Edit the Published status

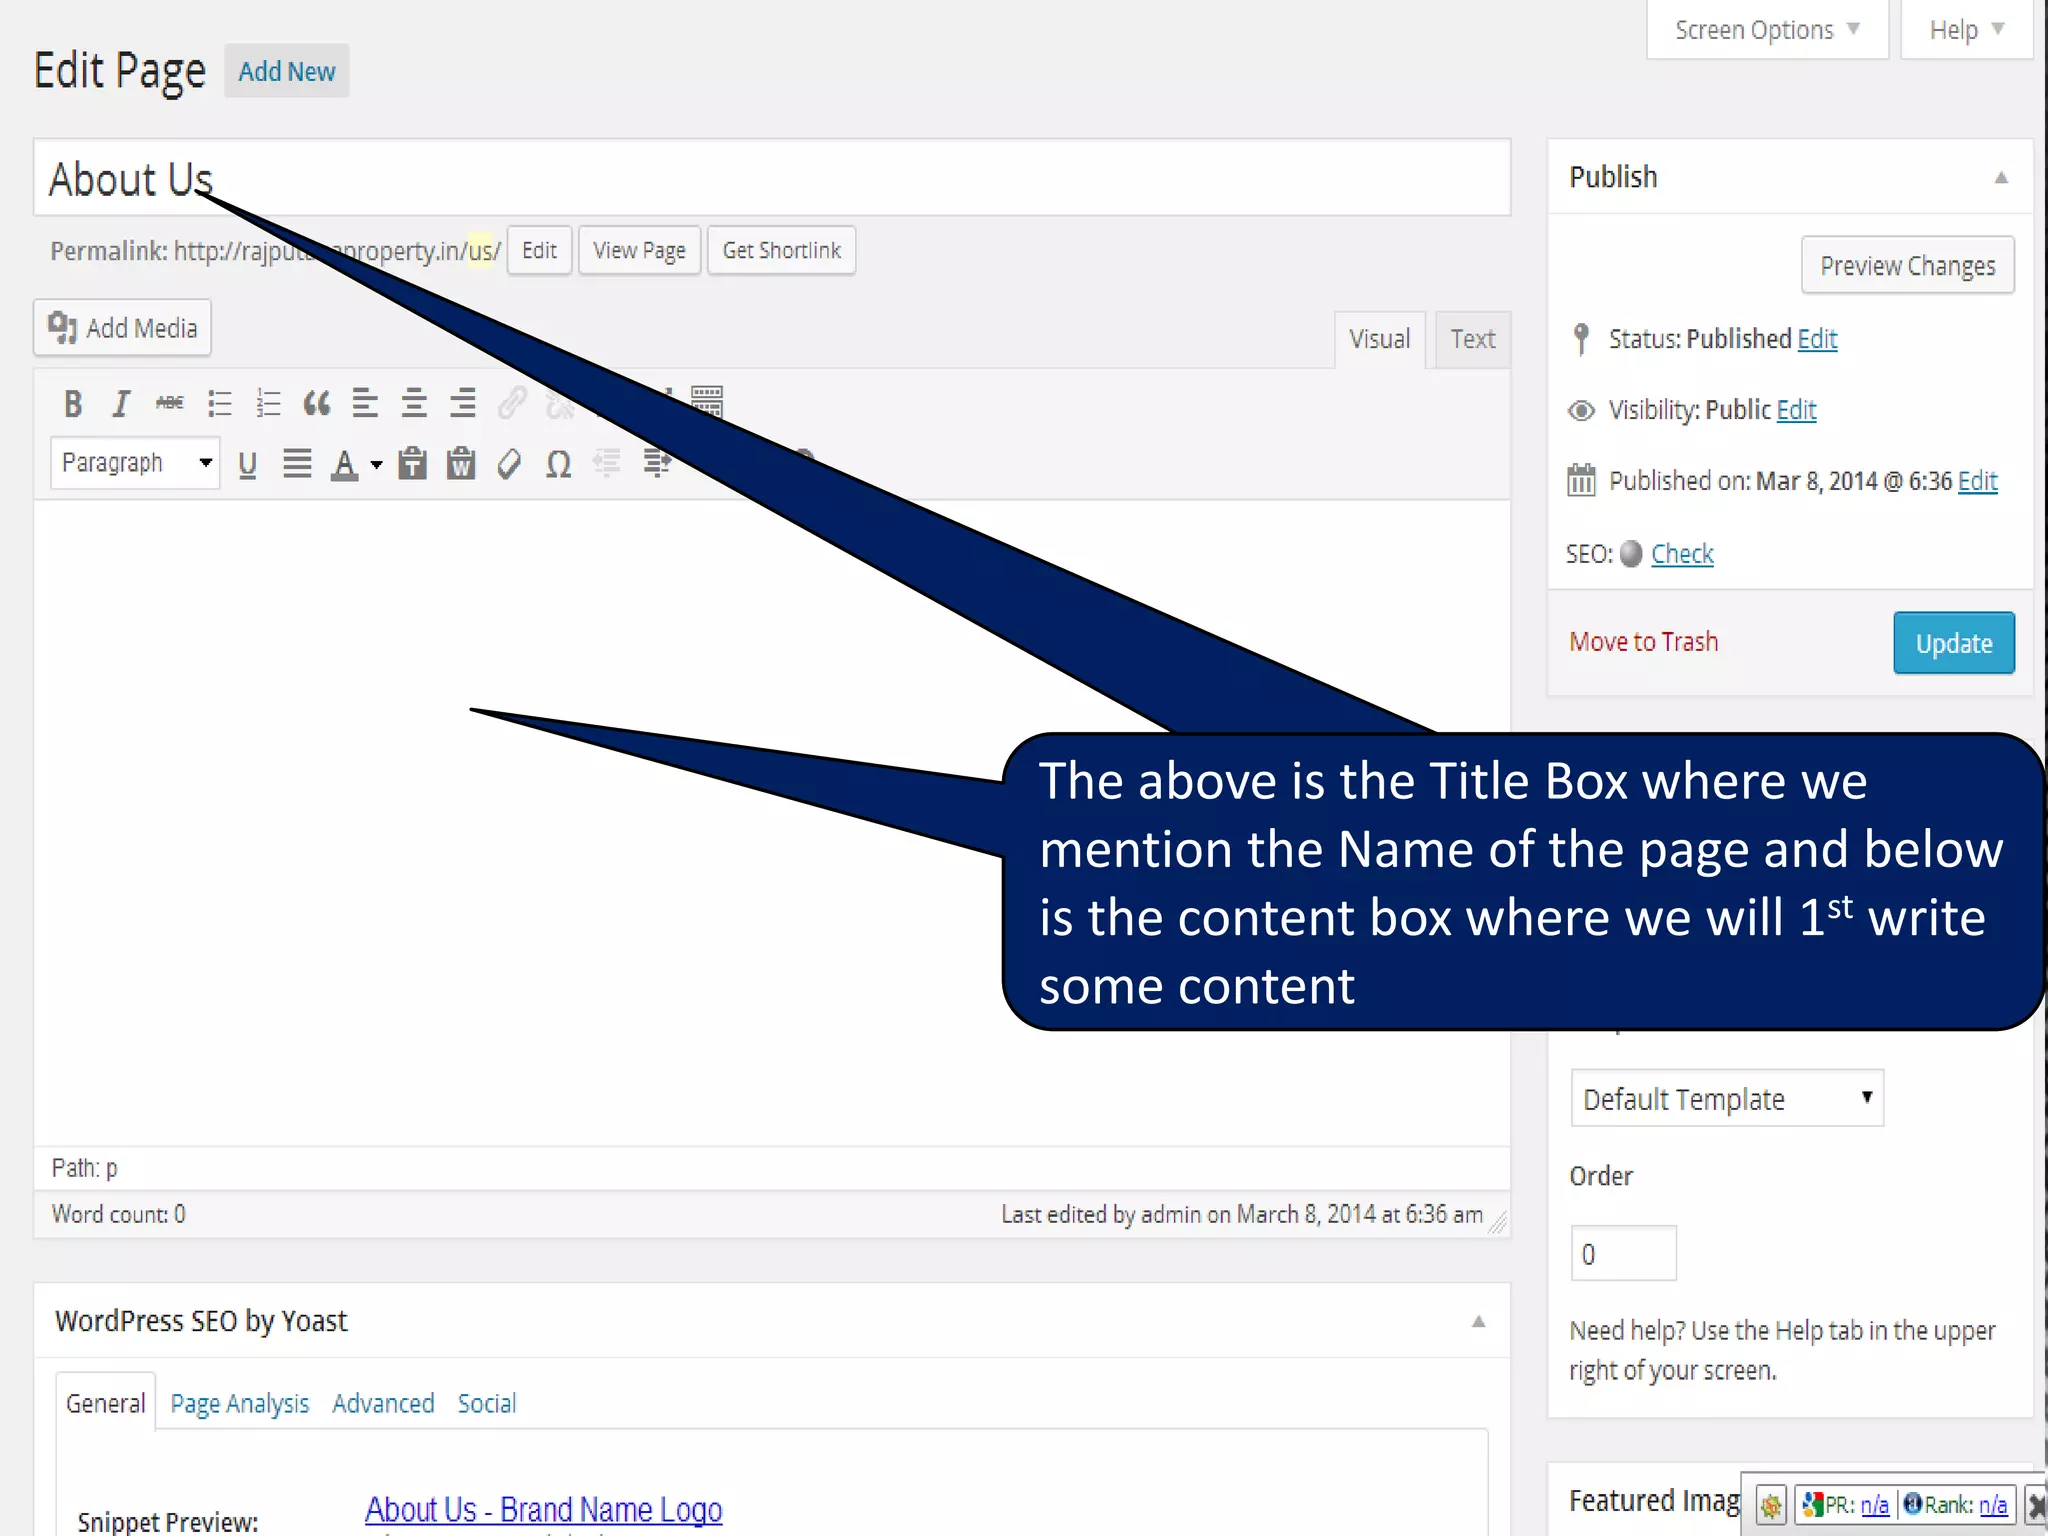pyautogui.click(x=1817, y=339)
